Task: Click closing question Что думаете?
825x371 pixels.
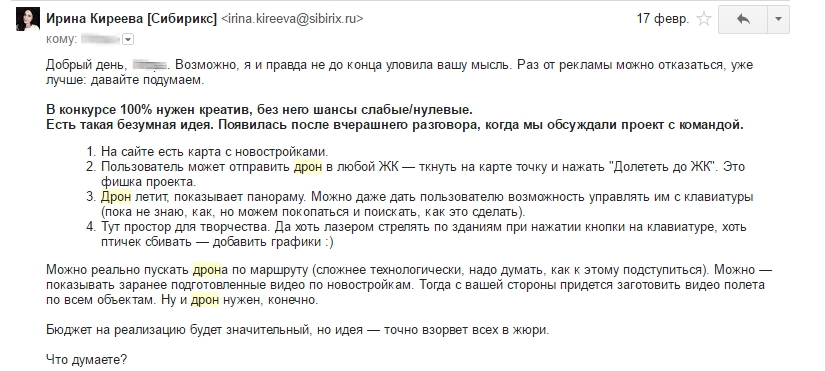Action: (86, 360)
